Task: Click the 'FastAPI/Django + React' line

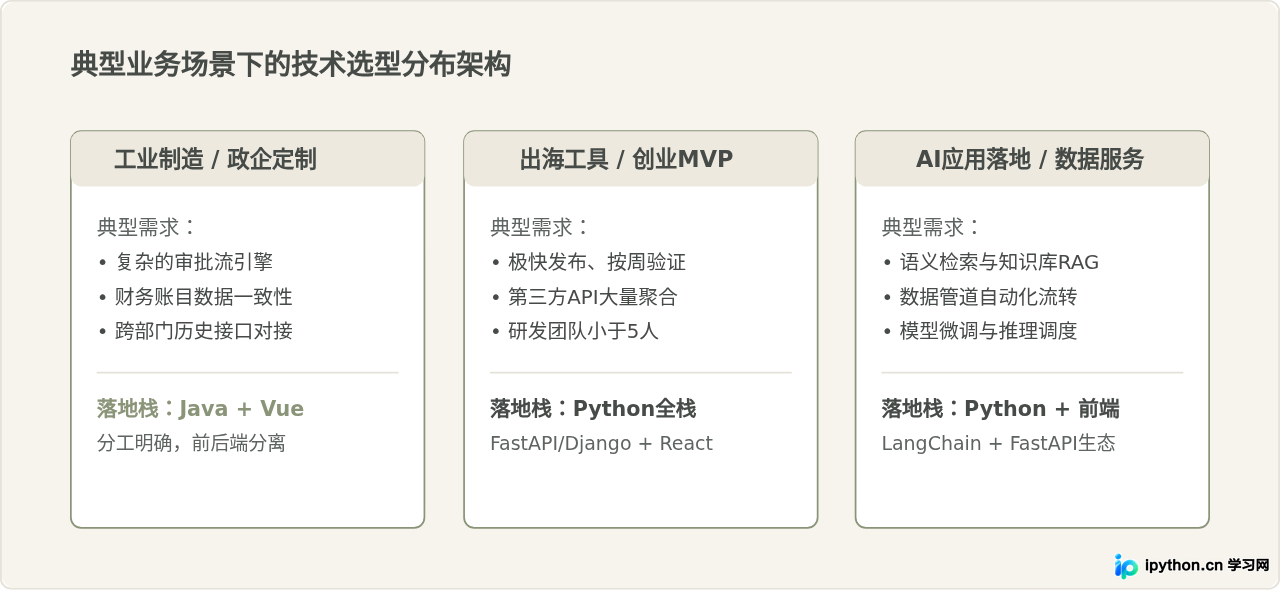Action: (601, 443)
